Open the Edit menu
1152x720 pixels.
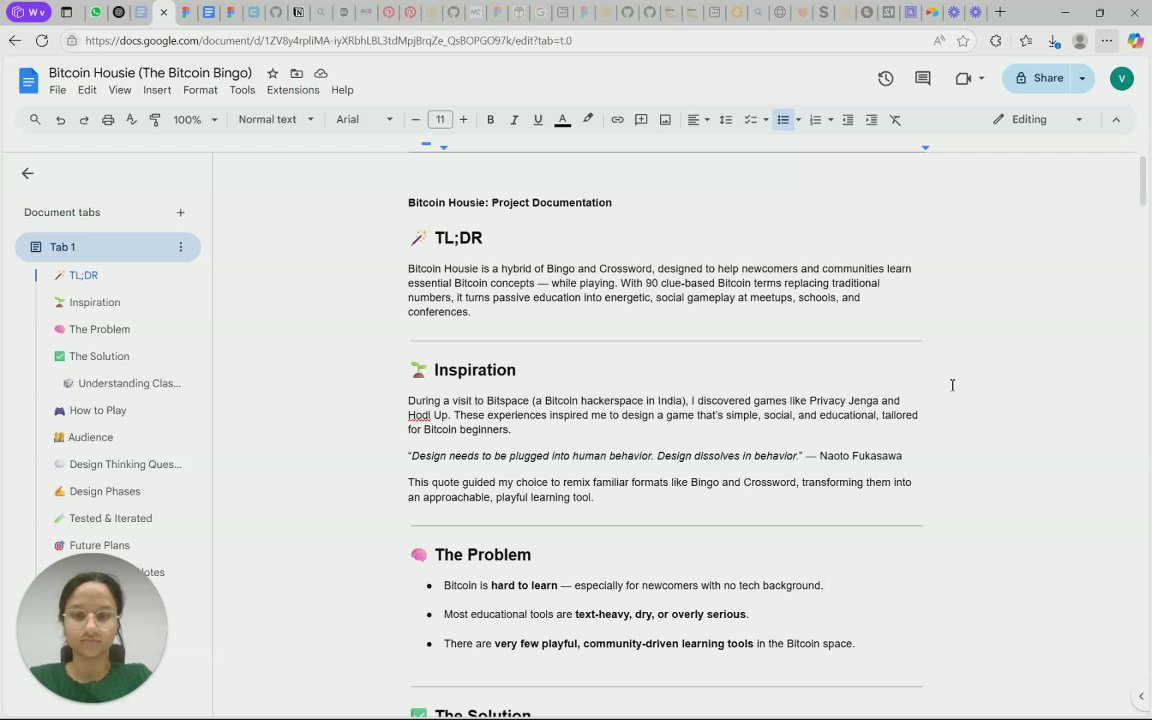pos(87,90)
